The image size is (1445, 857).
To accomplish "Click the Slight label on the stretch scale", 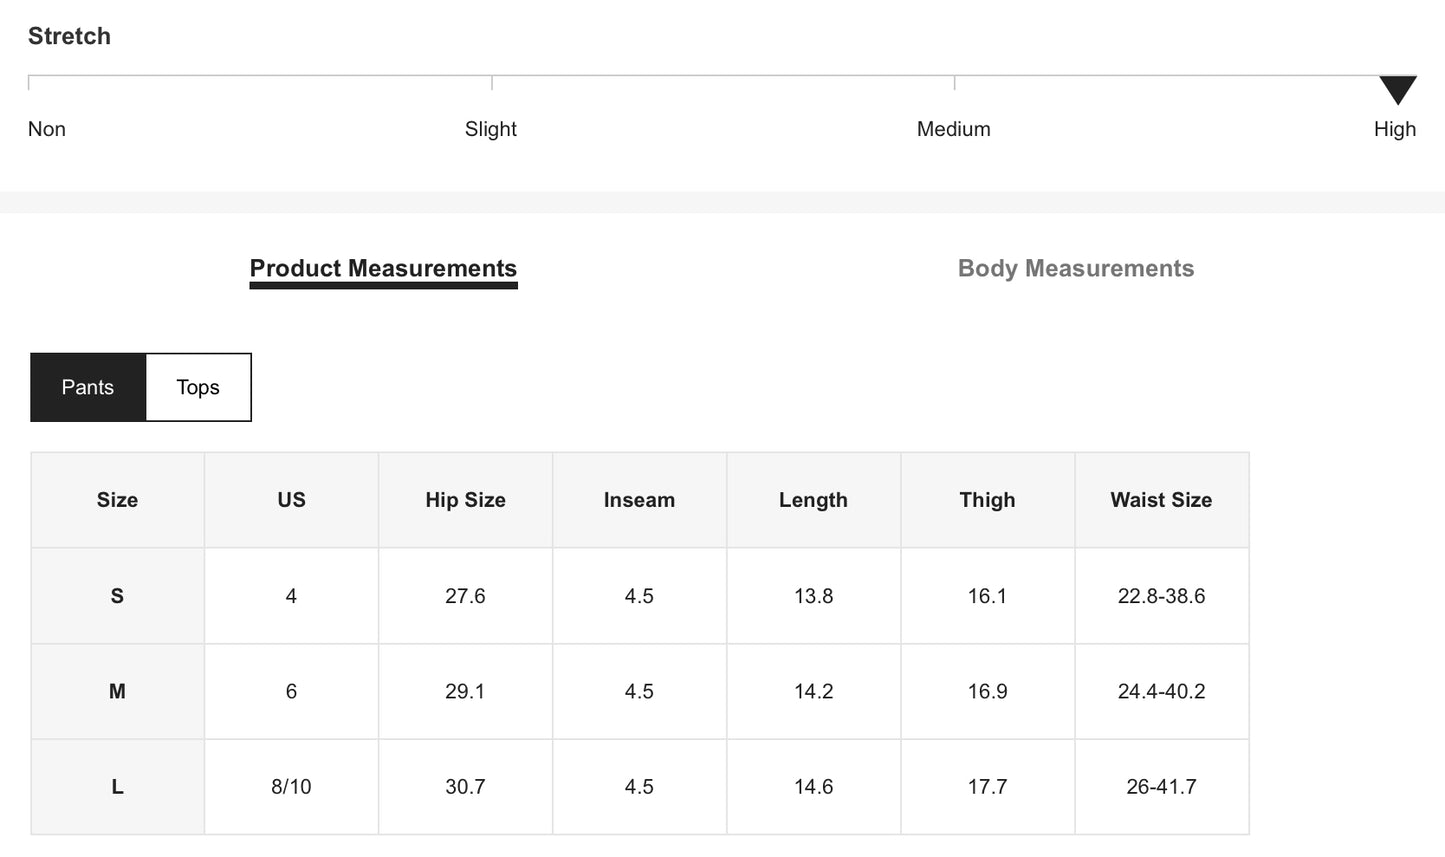I will coord(491,129).
